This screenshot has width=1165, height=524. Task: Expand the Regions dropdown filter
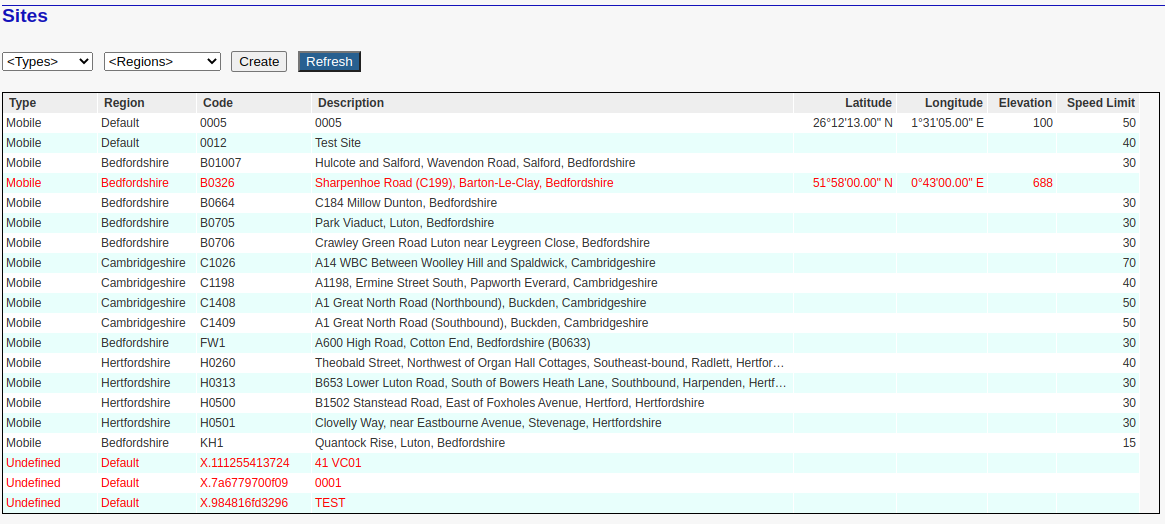pyautogui.click(x=162, y=61)
